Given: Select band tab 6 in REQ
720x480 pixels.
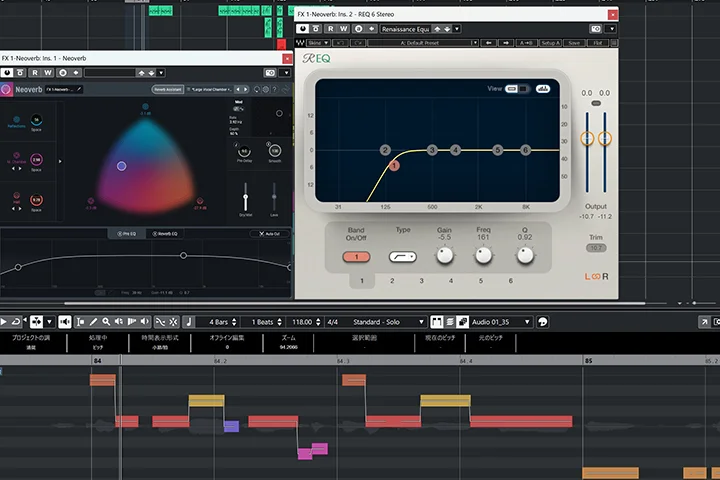Looking at the screenshot, I should point(510,281).
